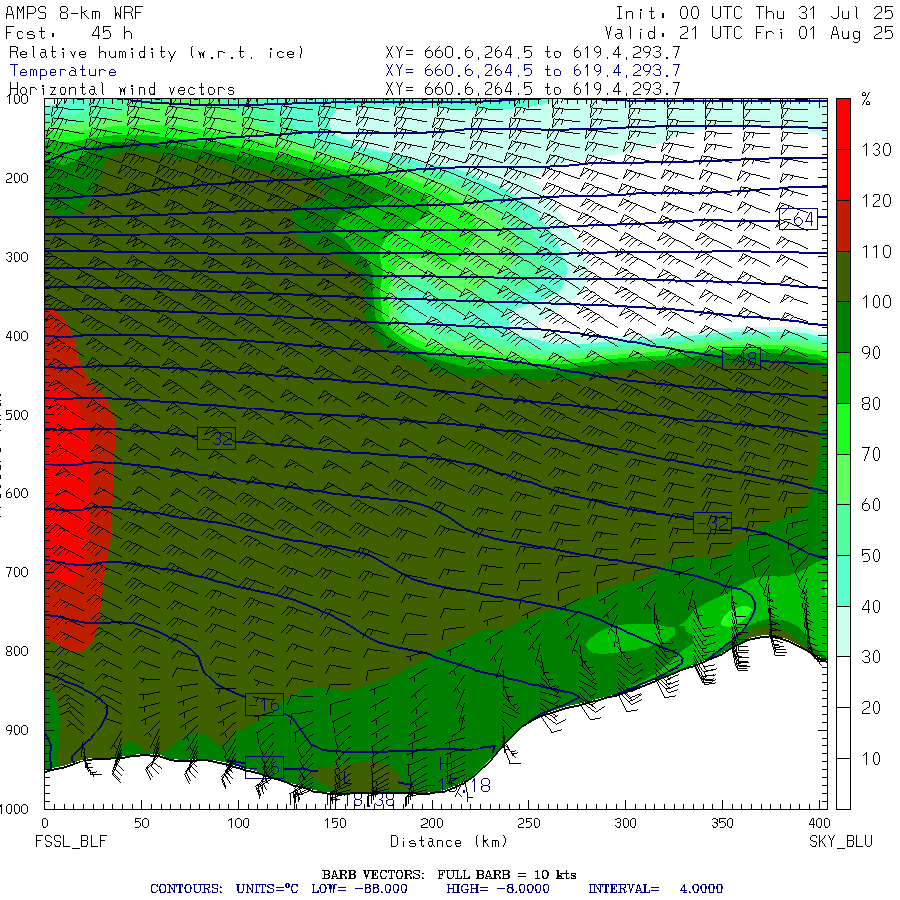This screenshot has height=900, width=900.
Task: Click the blue 'Temperature' field label
Action: [x=63, y=71]
